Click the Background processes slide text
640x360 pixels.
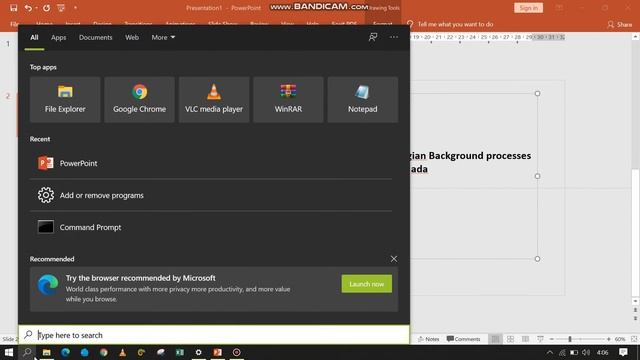470,162
